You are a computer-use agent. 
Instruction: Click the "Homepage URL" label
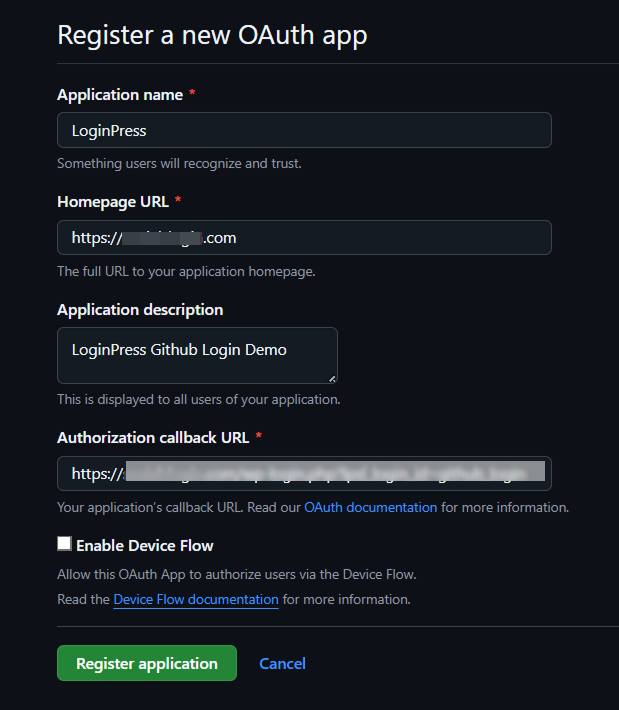pyautogui.click(x=113, y=201)
